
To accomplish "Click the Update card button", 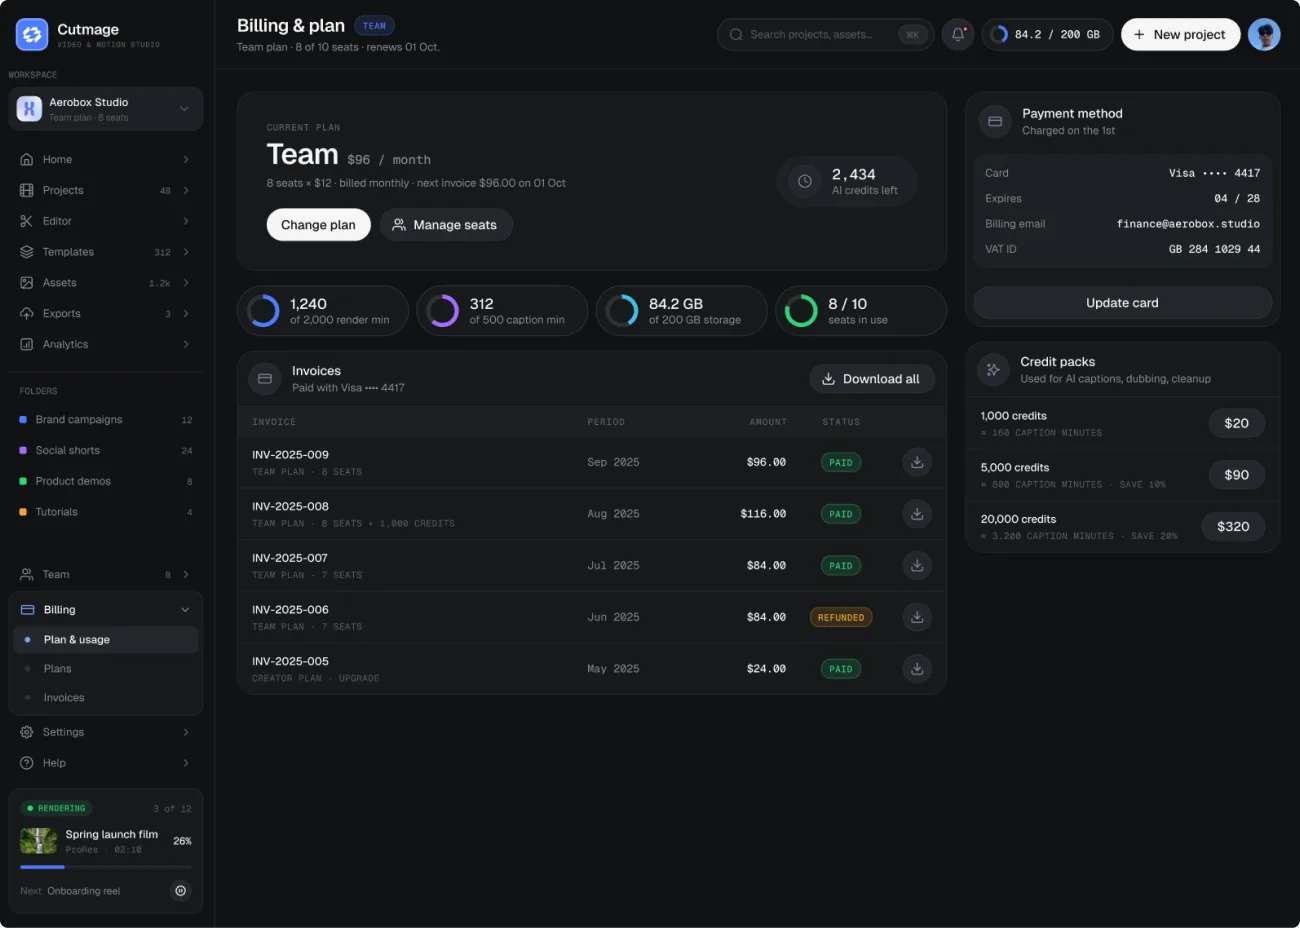I will click(x=1122, y=303).
